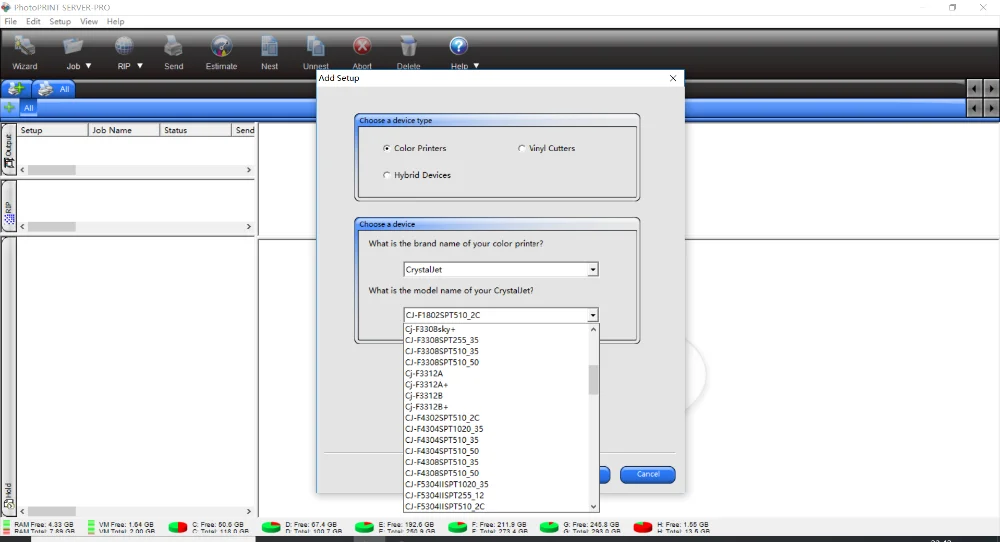
Task: Select CJ-F5304IISPT1020_35 from model list
Action: tap(496, 484)
